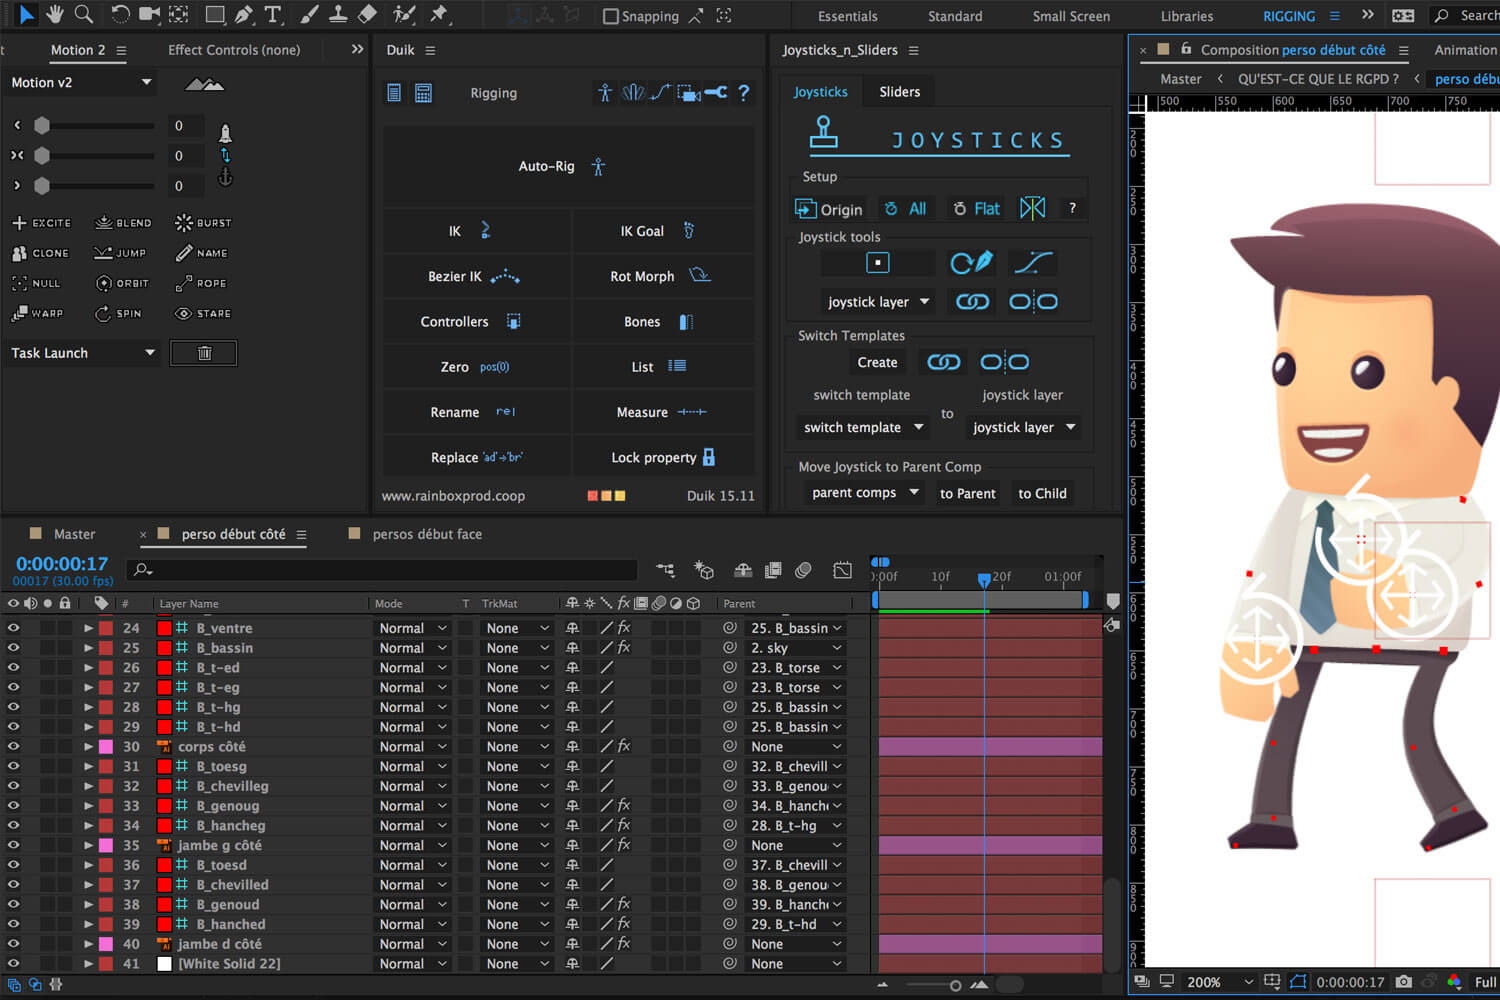Open the blending Mode dropdown for B_t-ed
Image resolution: width=1500 pixels, height=1000 pixels.
(x=412, y=668)
